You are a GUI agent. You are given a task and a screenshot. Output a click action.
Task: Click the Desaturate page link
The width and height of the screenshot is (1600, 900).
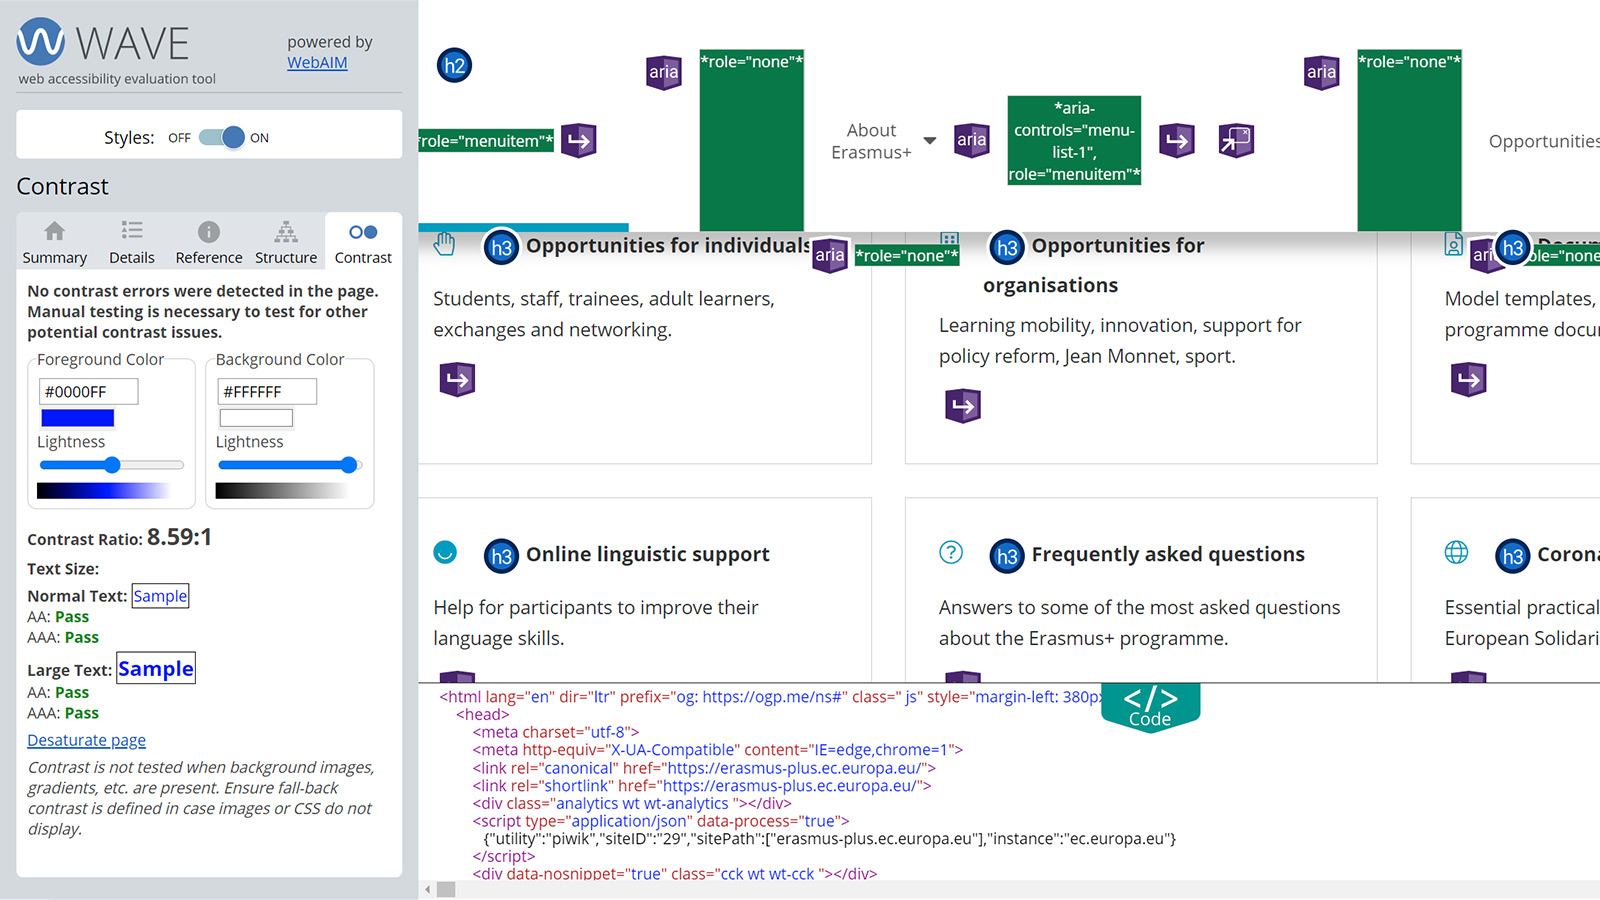pyautogui.click(x=86, y=741)
